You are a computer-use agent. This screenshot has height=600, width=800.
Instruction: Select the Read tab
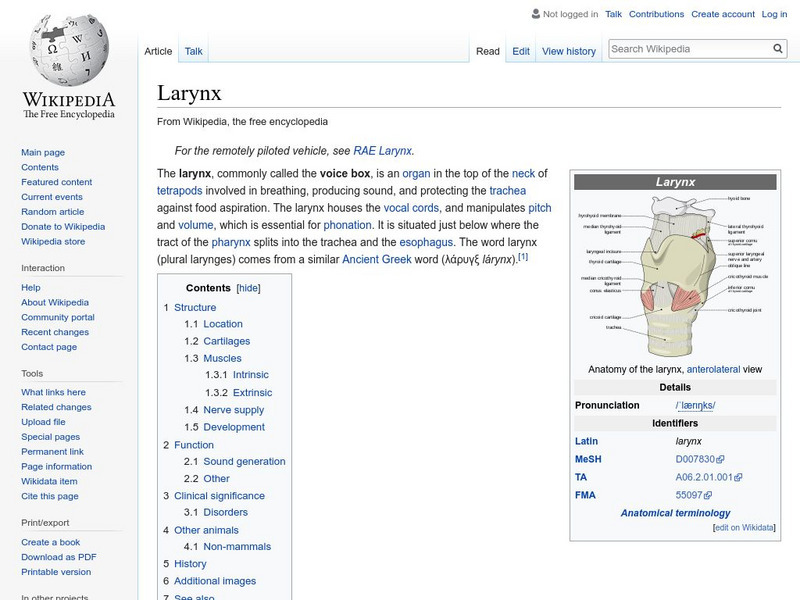click(488, 51)
